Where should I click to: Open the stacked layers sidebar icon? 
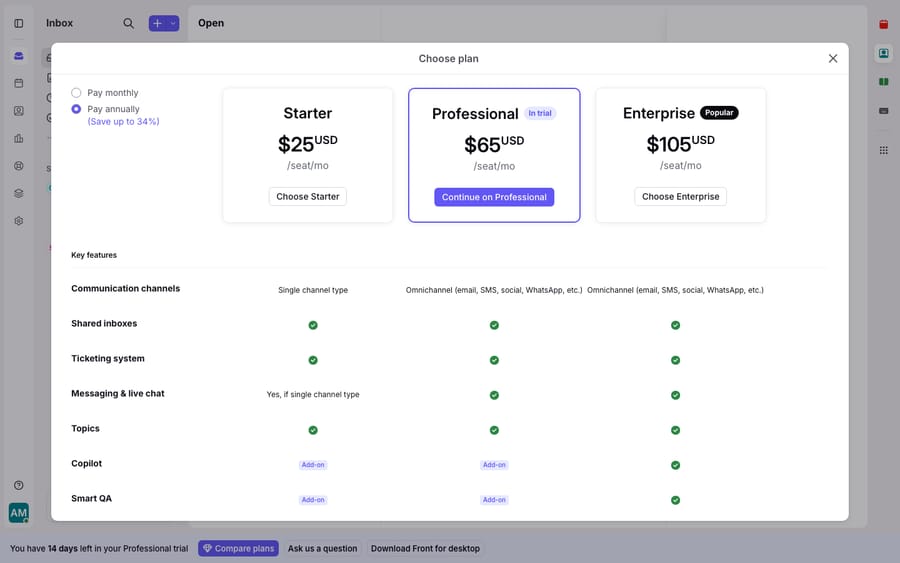18,193
